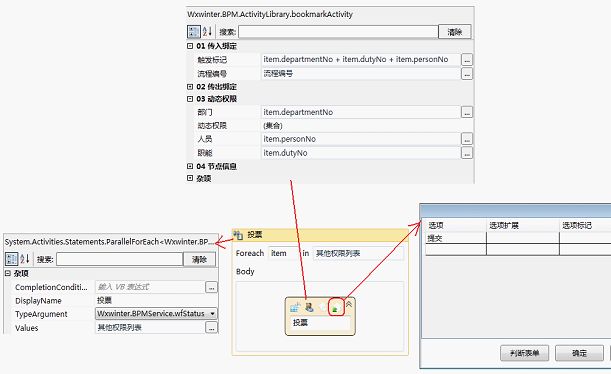611x374 pixels.
Task: Clear the ParallelForEach property search
Action: (199, 259)
